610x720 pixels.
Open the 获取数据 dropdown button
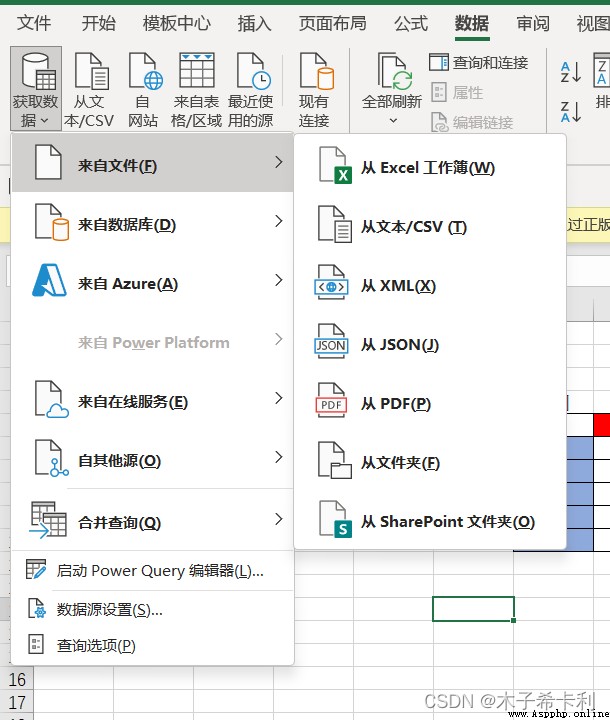(36, 89)
